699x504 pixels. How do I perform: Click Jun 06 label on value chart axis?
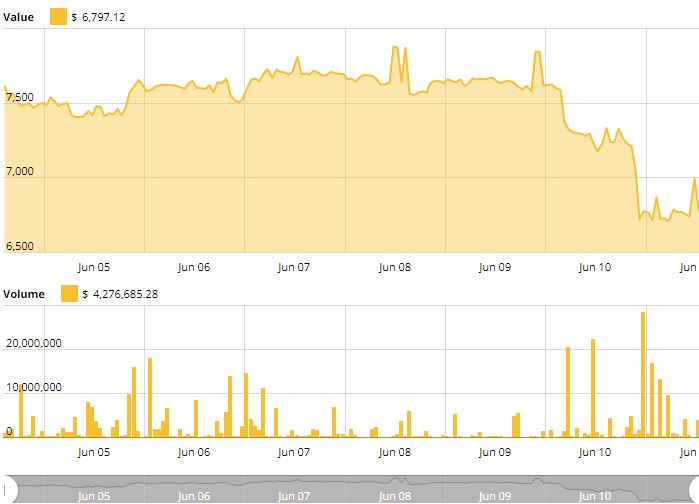point(194,267)
